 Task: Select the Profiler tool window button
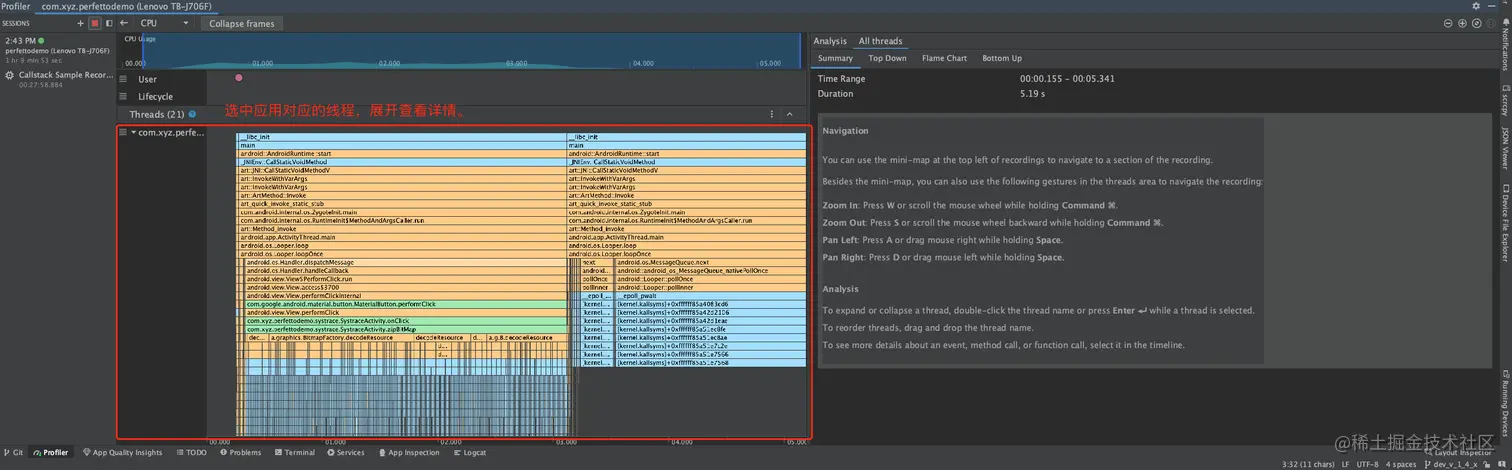point(50,453)
